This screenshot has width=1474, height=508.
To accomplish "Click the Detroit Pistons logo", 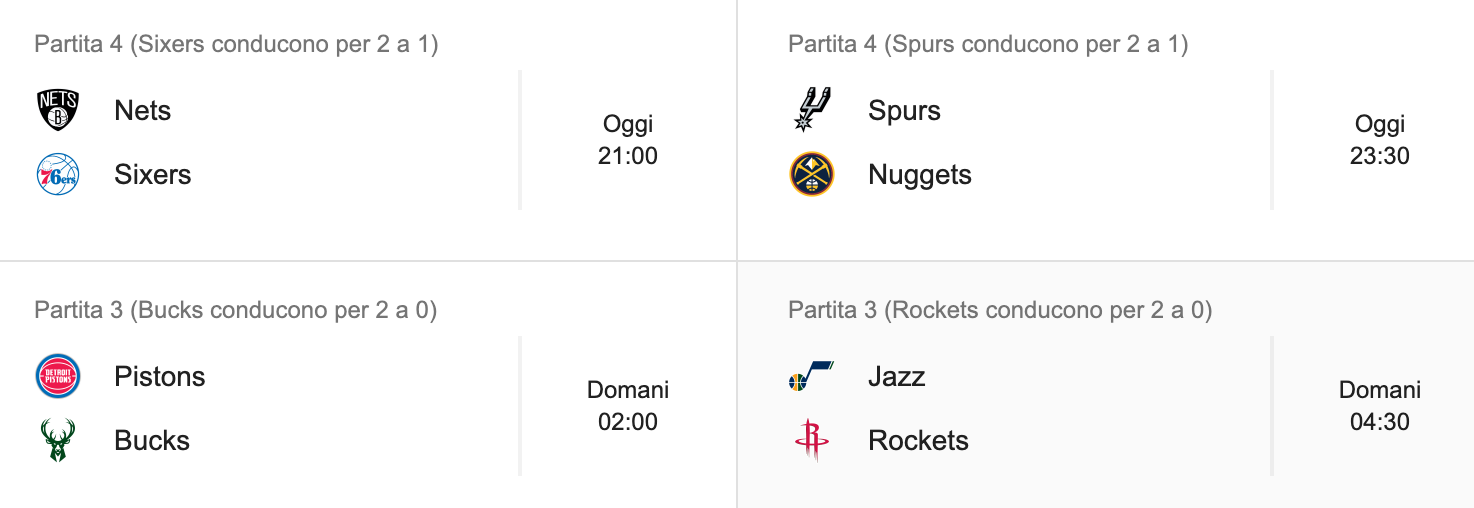I will tap(57, 376).
